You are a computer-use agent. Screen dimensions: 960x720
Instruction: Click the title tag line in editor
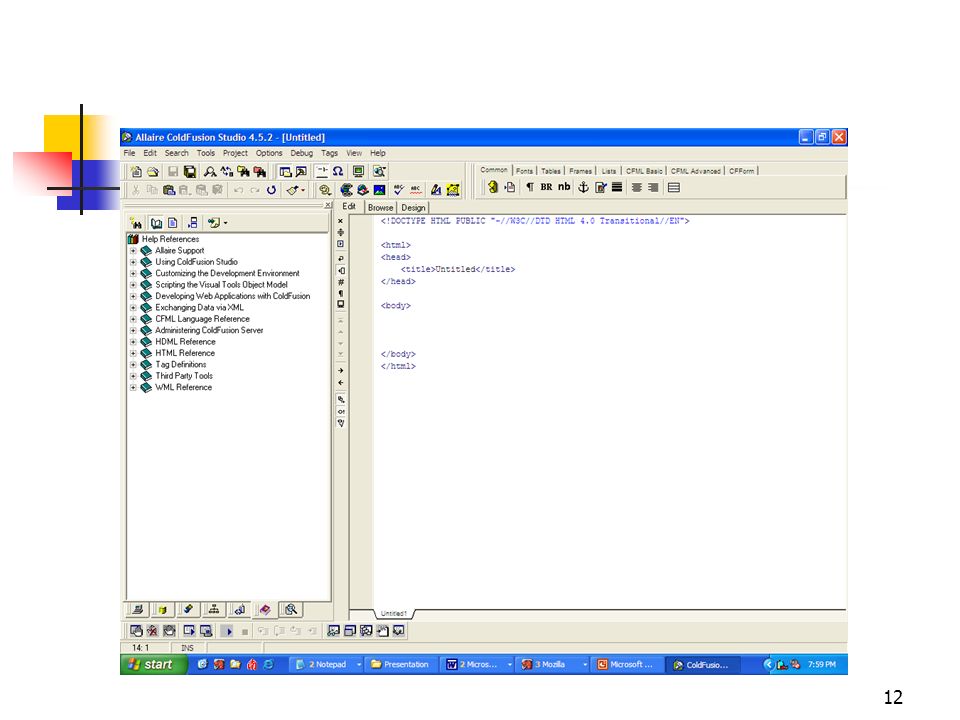click(458, 269)
